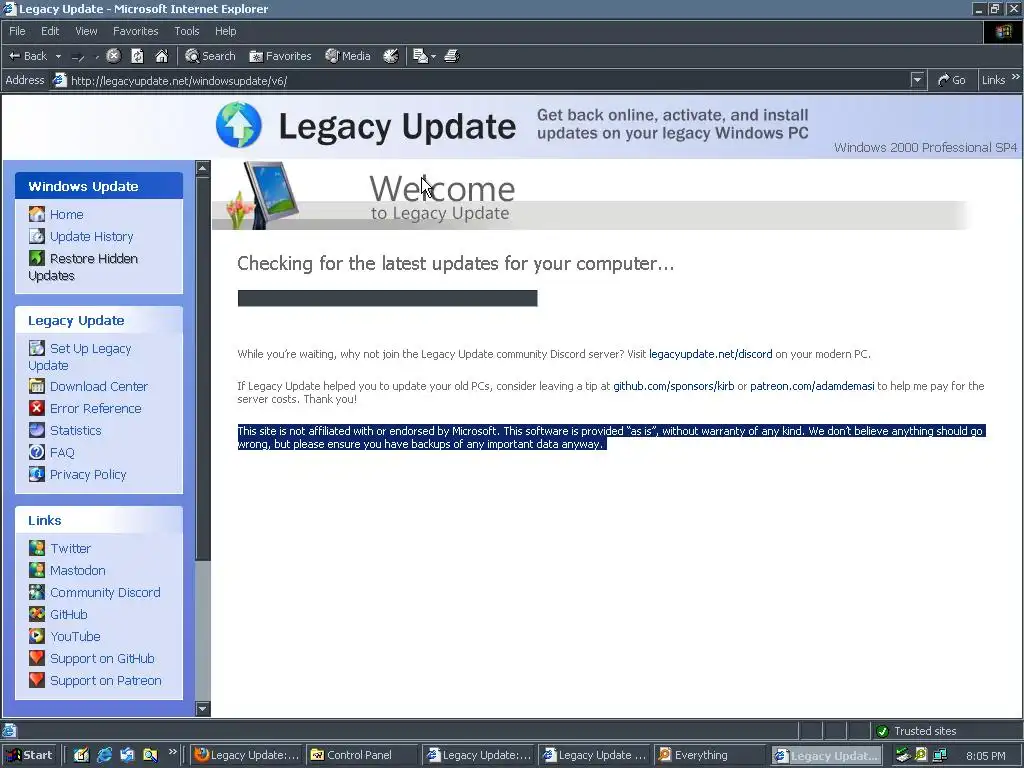
Task: Click the first Quick Launch desktop icon
Action: click(81, 755)
